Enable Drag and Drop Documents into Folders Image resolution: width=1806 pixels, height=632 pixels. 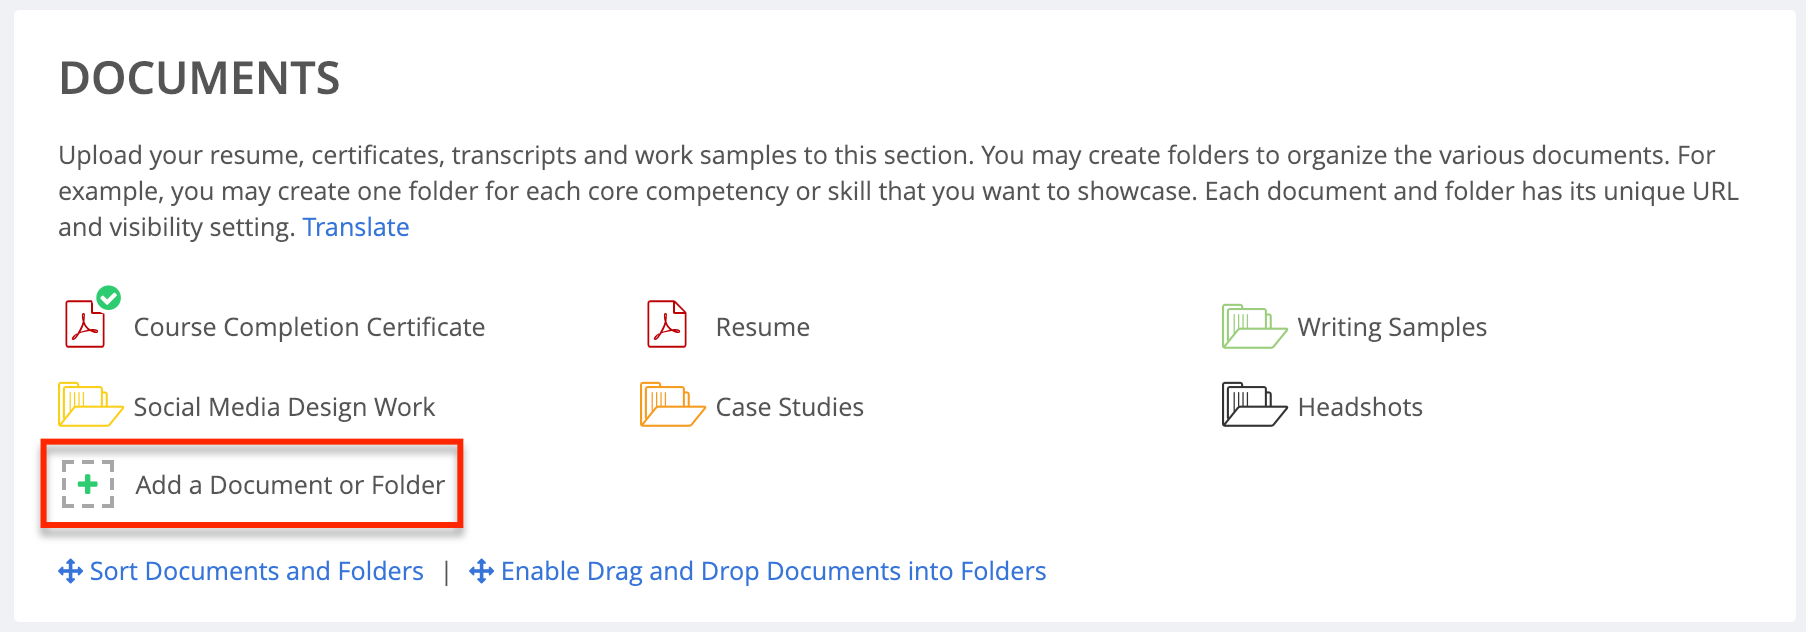[x=773, y=571]
